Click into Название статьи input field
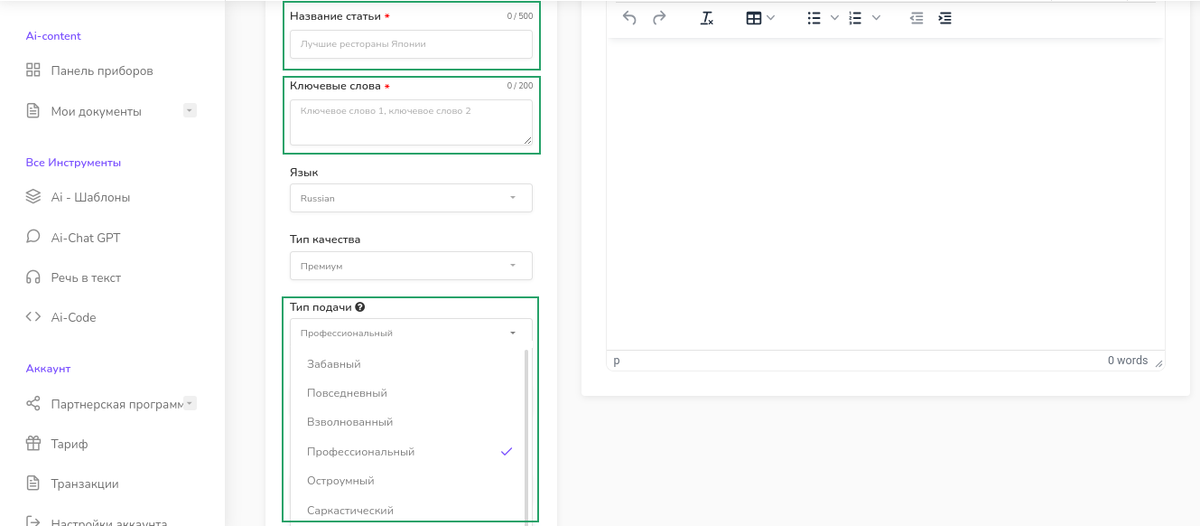The height and width of the screenshot is (526, 1200). (411, 44)
